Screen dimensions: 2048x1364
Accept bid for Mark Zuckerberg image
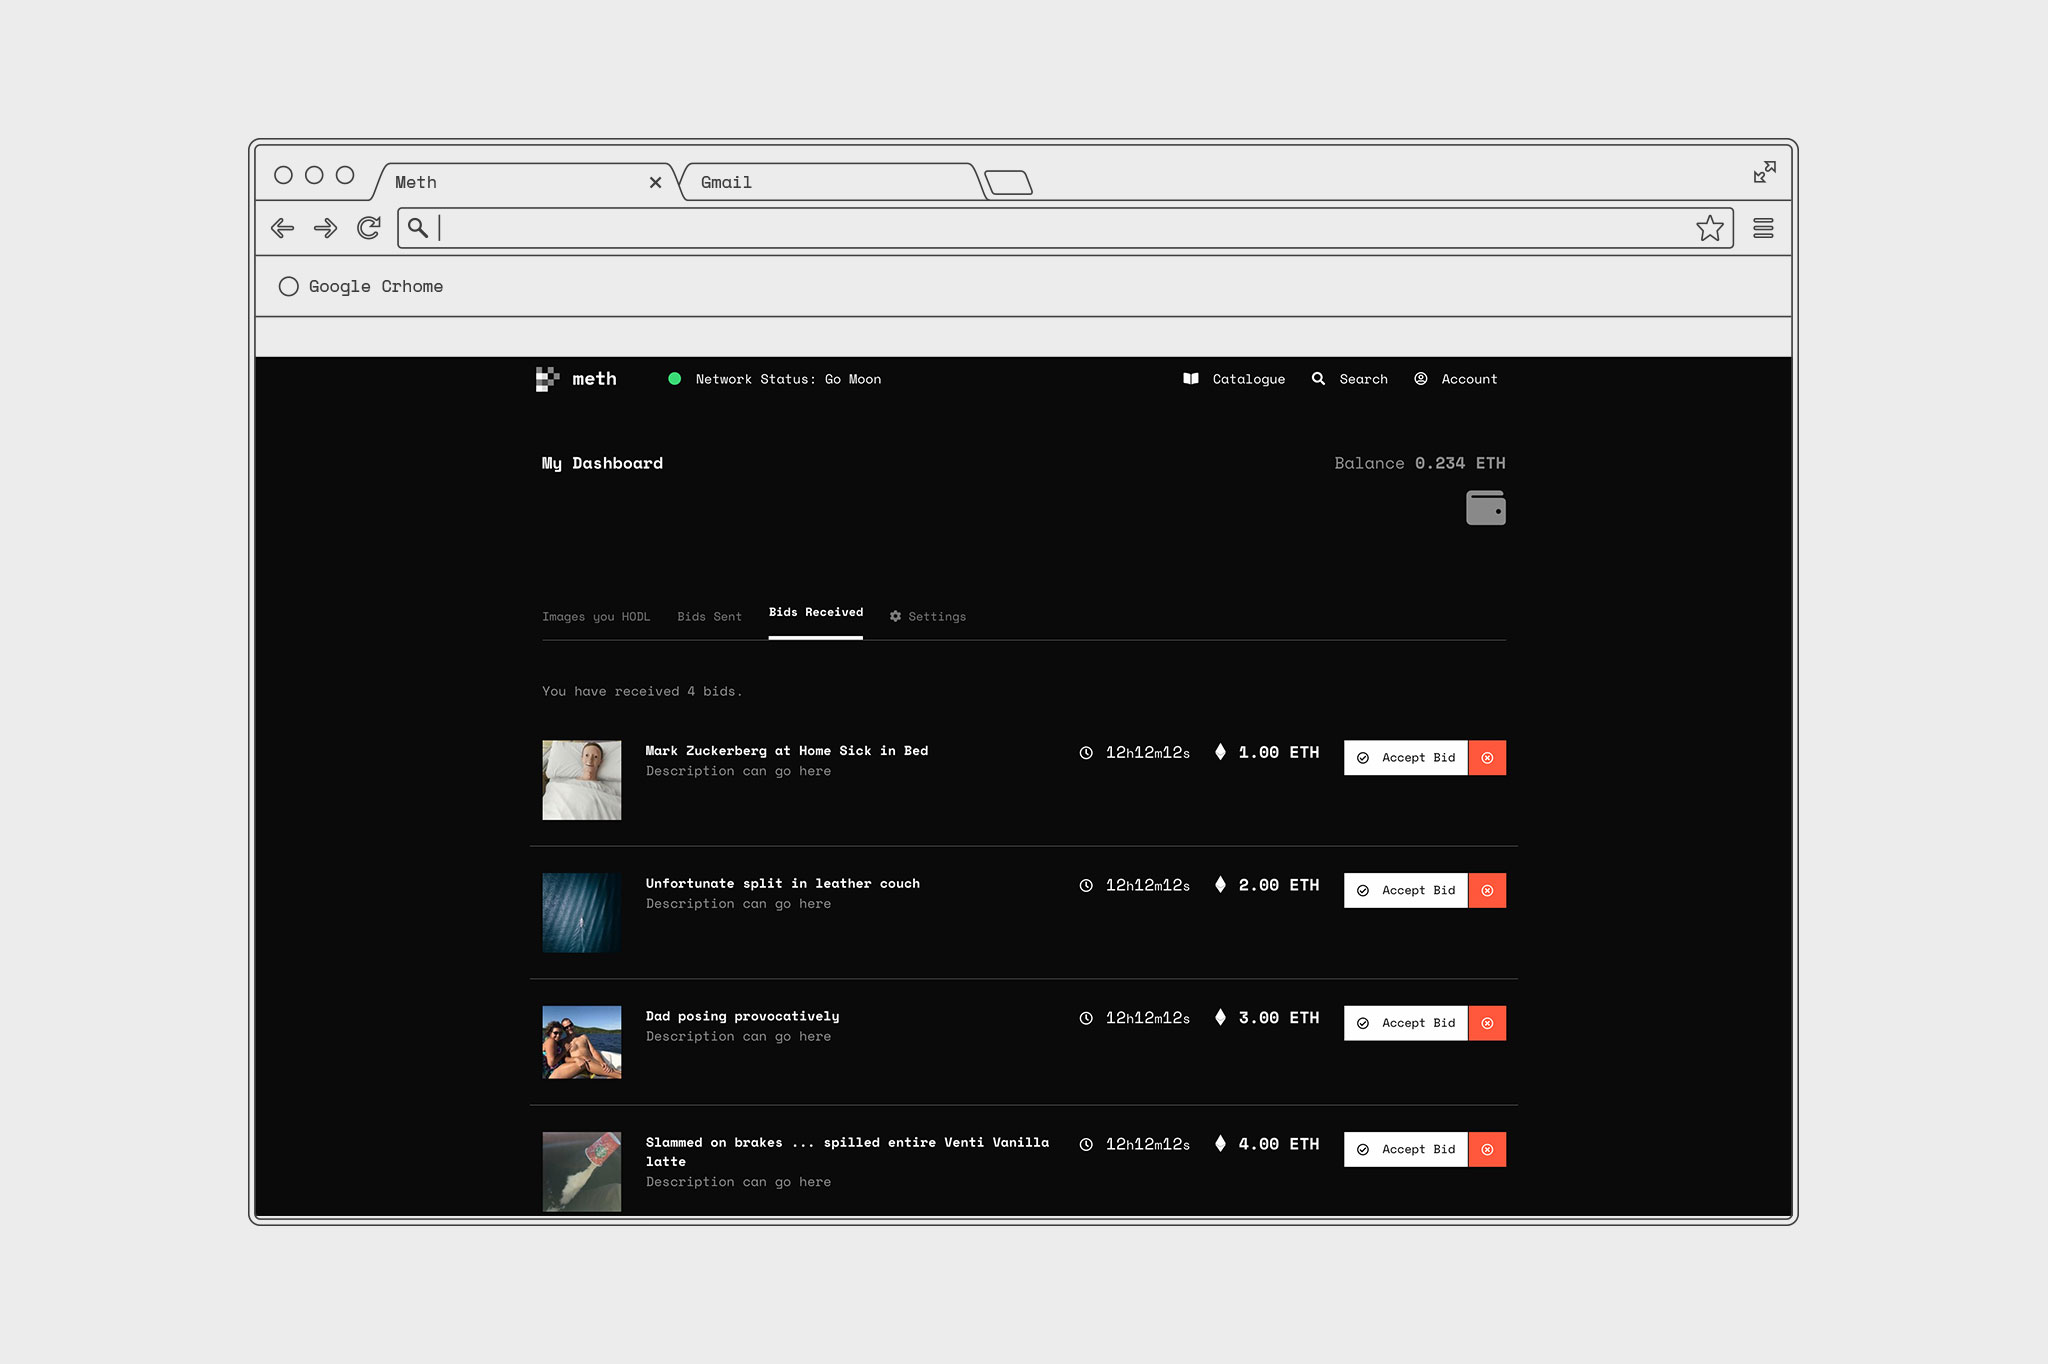coord(1406,758)
